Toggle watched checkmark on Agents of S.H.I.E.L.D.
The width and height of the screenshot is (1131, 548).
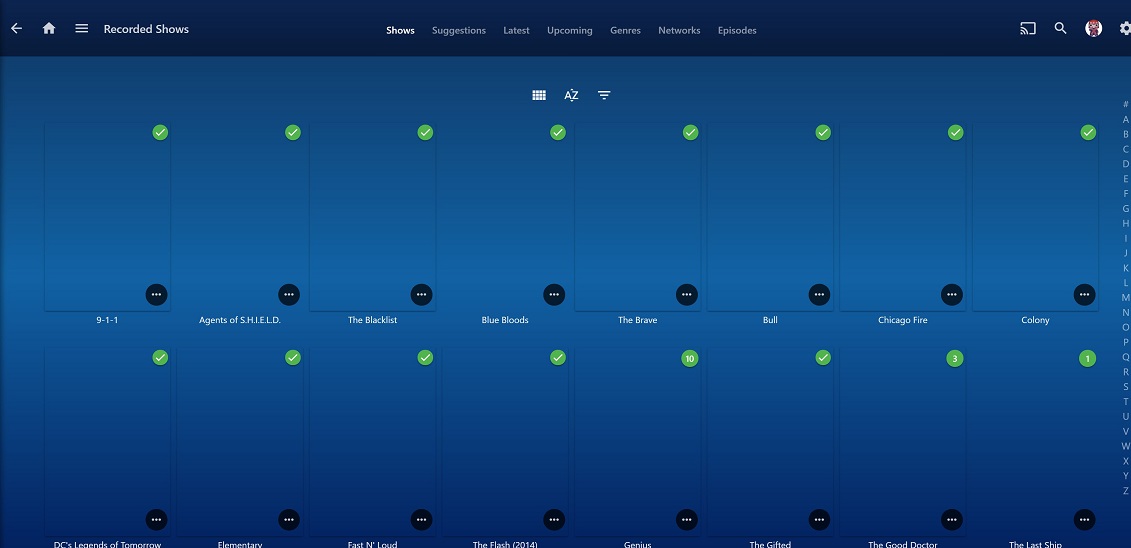293,132
